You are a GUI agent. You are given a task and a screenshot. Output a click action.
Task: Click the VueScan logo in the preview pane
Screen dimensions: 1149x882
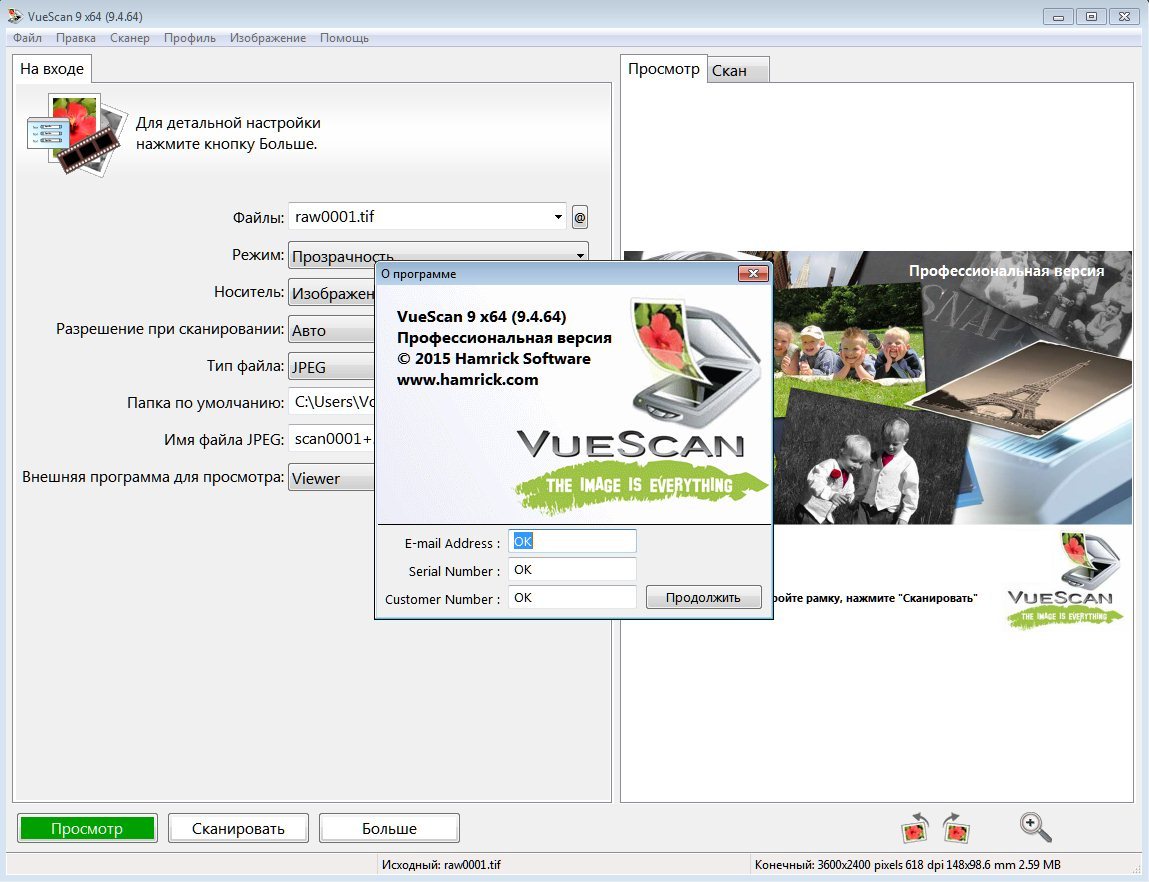click(x=1064, y=579)
